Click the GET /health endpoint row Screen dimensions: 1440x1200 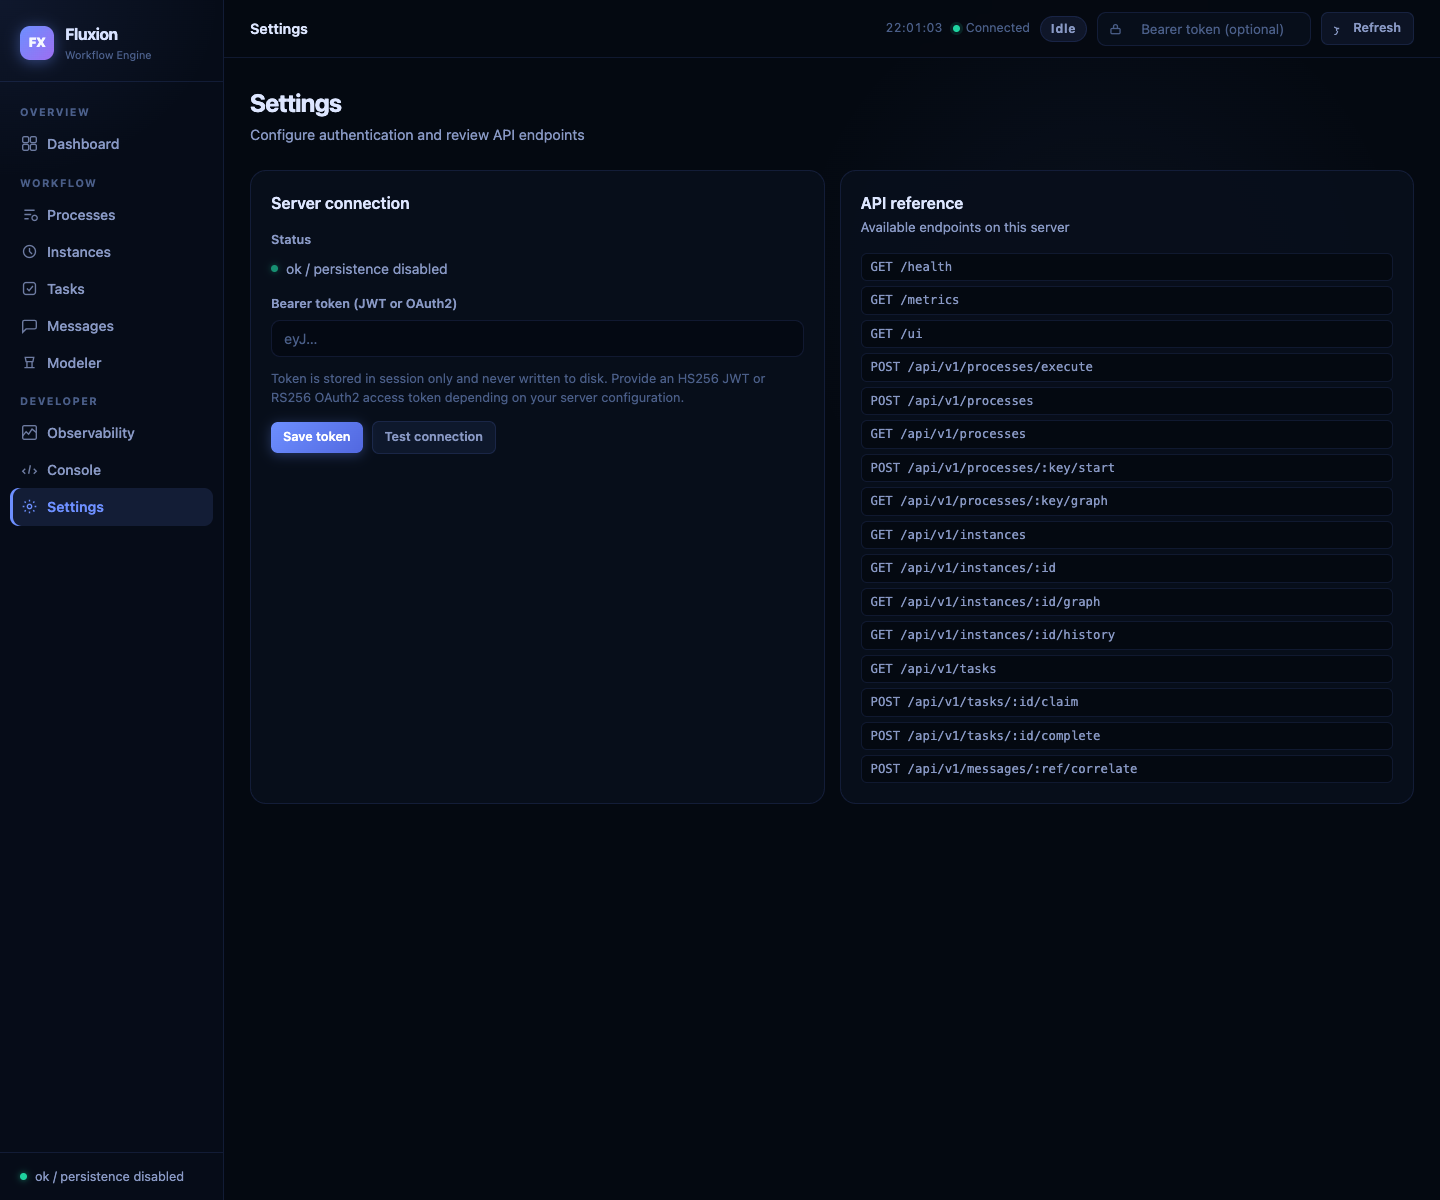[x=1127, y=267]
